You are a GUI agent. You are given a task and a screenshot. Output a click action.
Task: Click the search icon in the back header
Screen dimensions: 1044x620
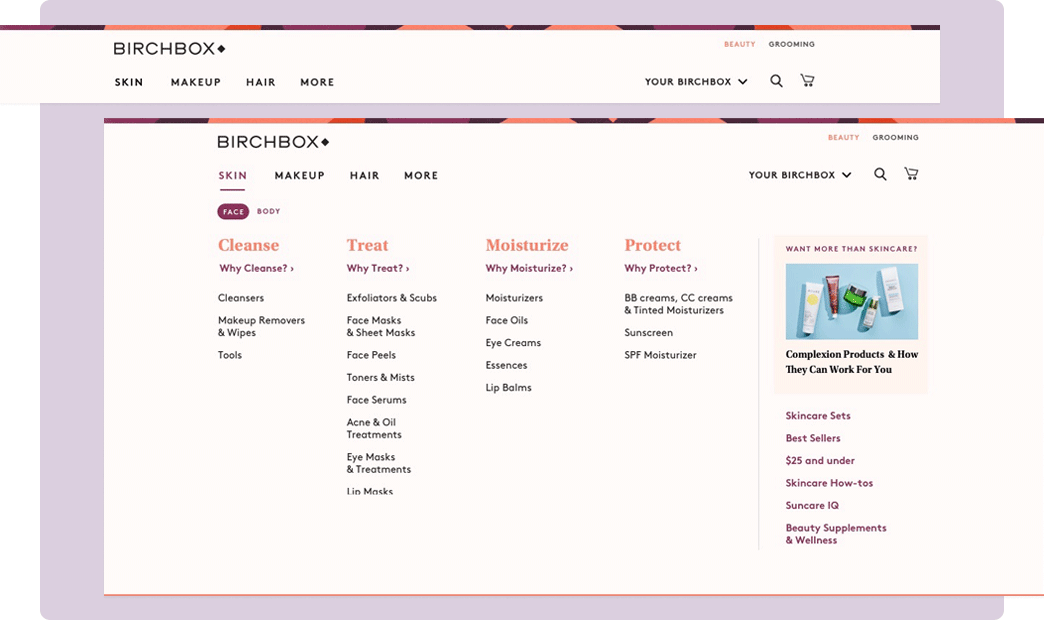point(776,81)
